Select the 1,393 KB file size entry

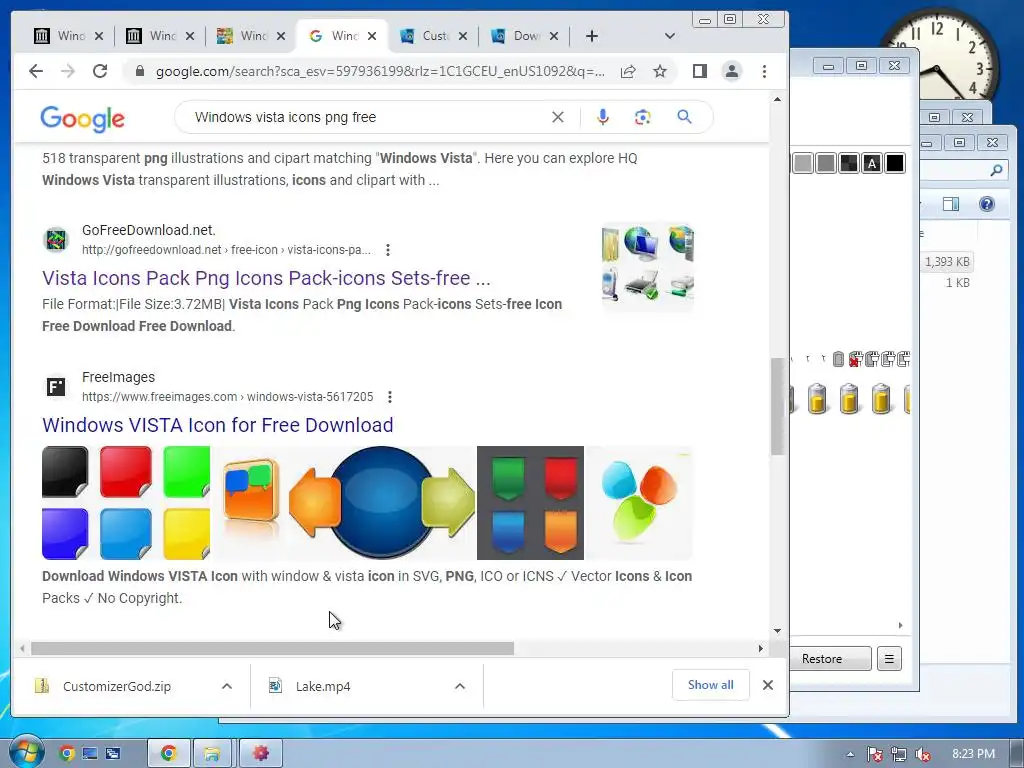coord(947,261)
